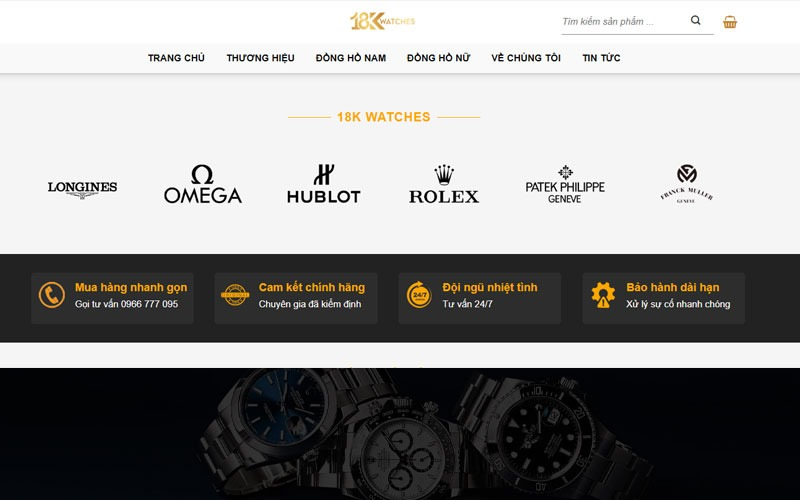Select the Omega brand logo
Screen dimensions: 800x500
coord(203,184)
